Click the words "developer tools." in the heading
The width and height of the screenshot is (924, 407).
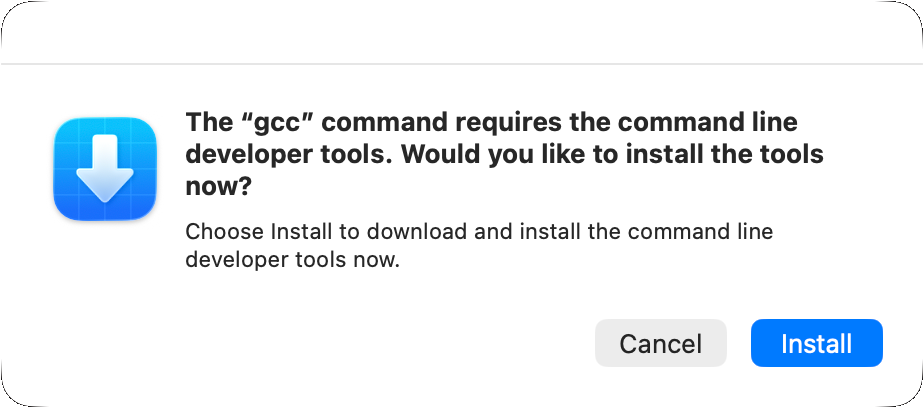pyautogui.click(x=292, y=155)
